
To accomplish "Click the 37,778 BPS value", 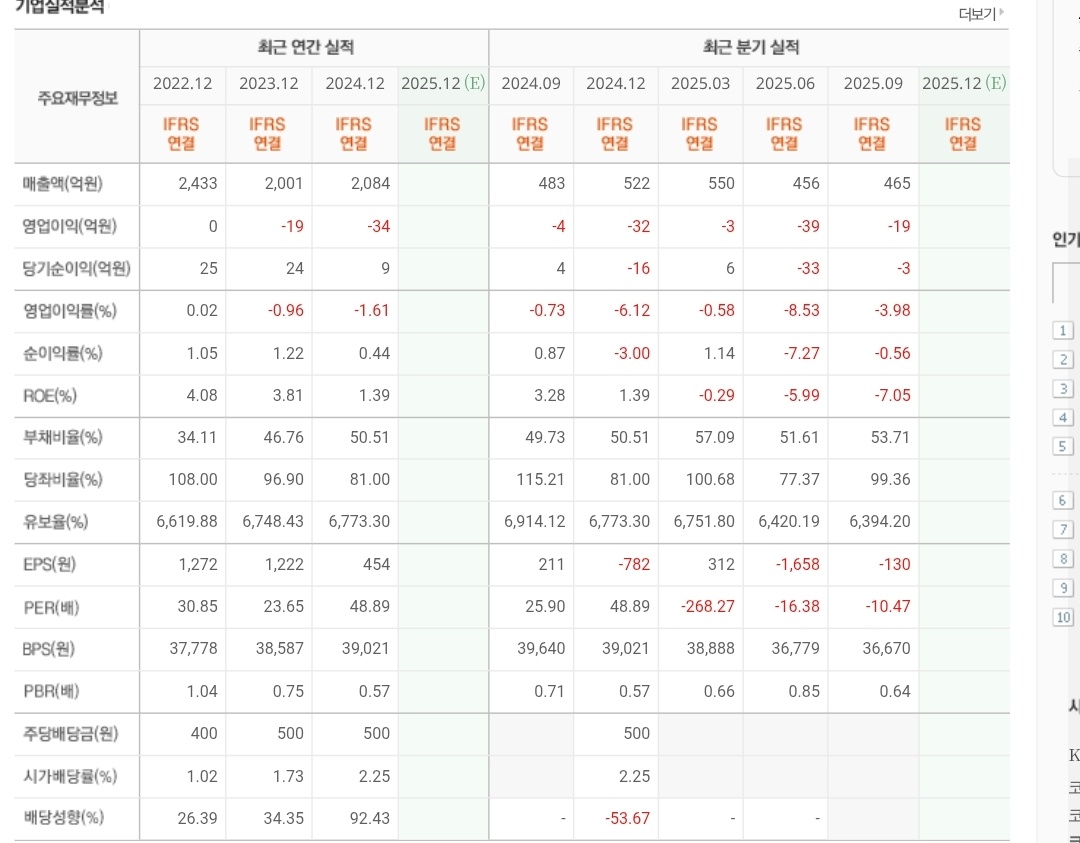I will pyautogui.click(x=194, y=648).
